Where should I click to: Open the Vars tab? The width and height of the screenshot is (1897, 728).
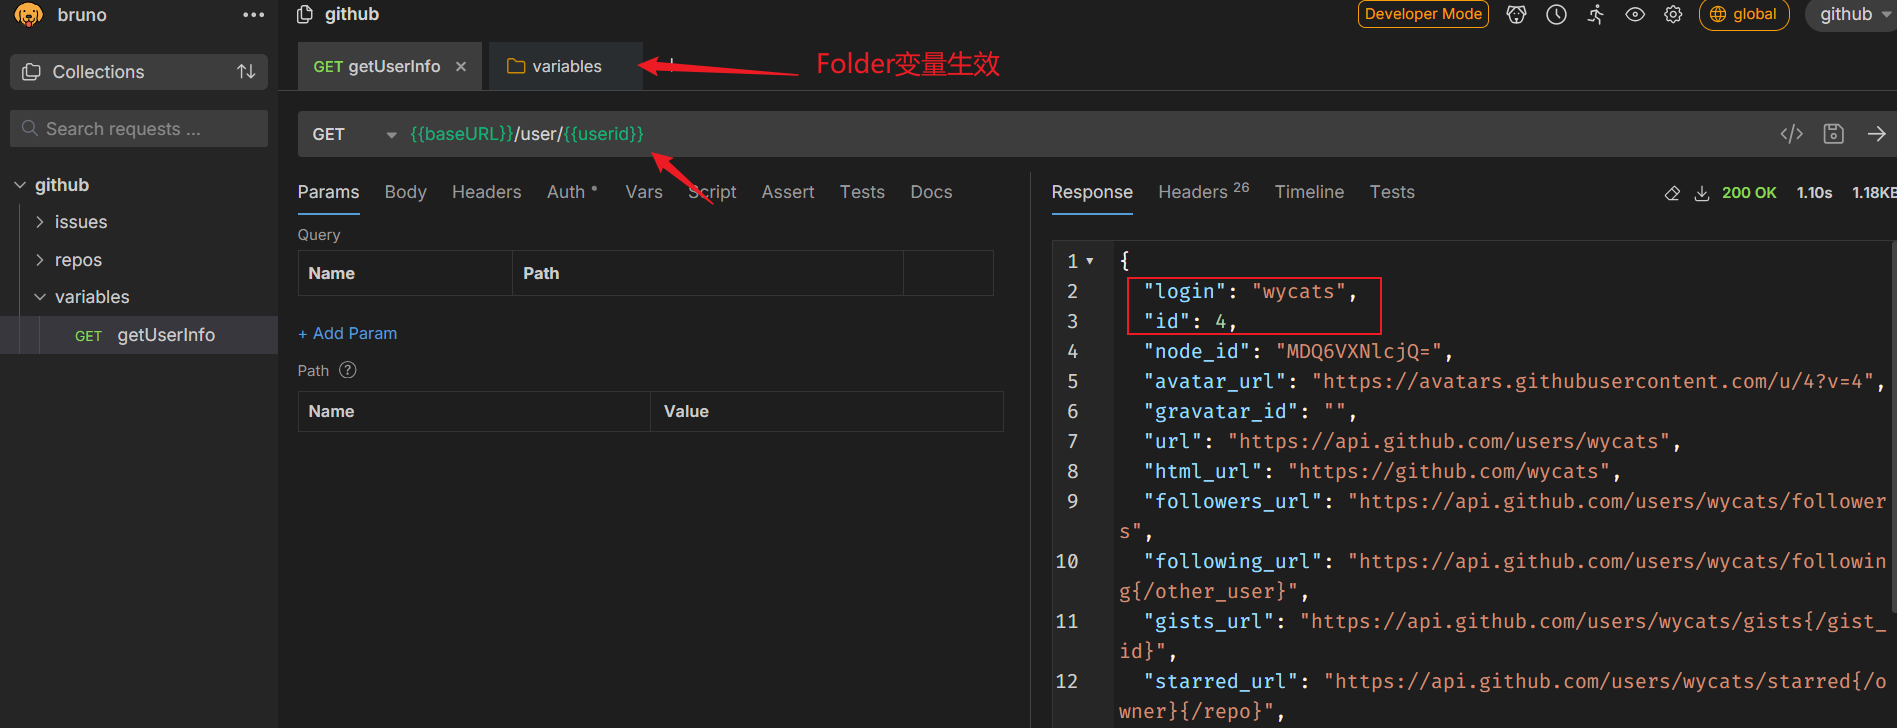pos(644,192)
